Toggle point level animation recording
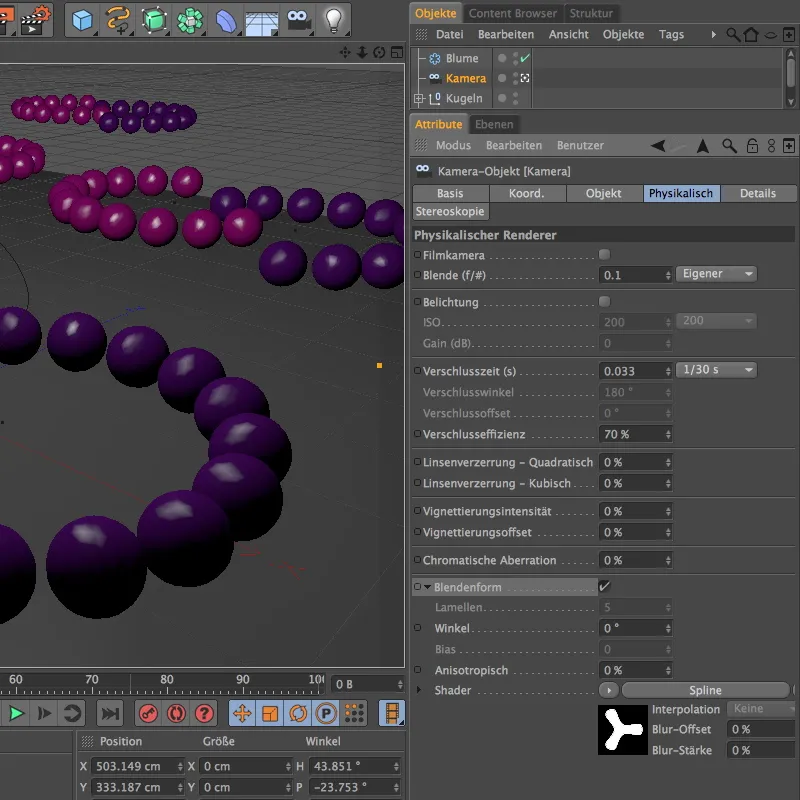800x800 pixels. coord(354,713)
